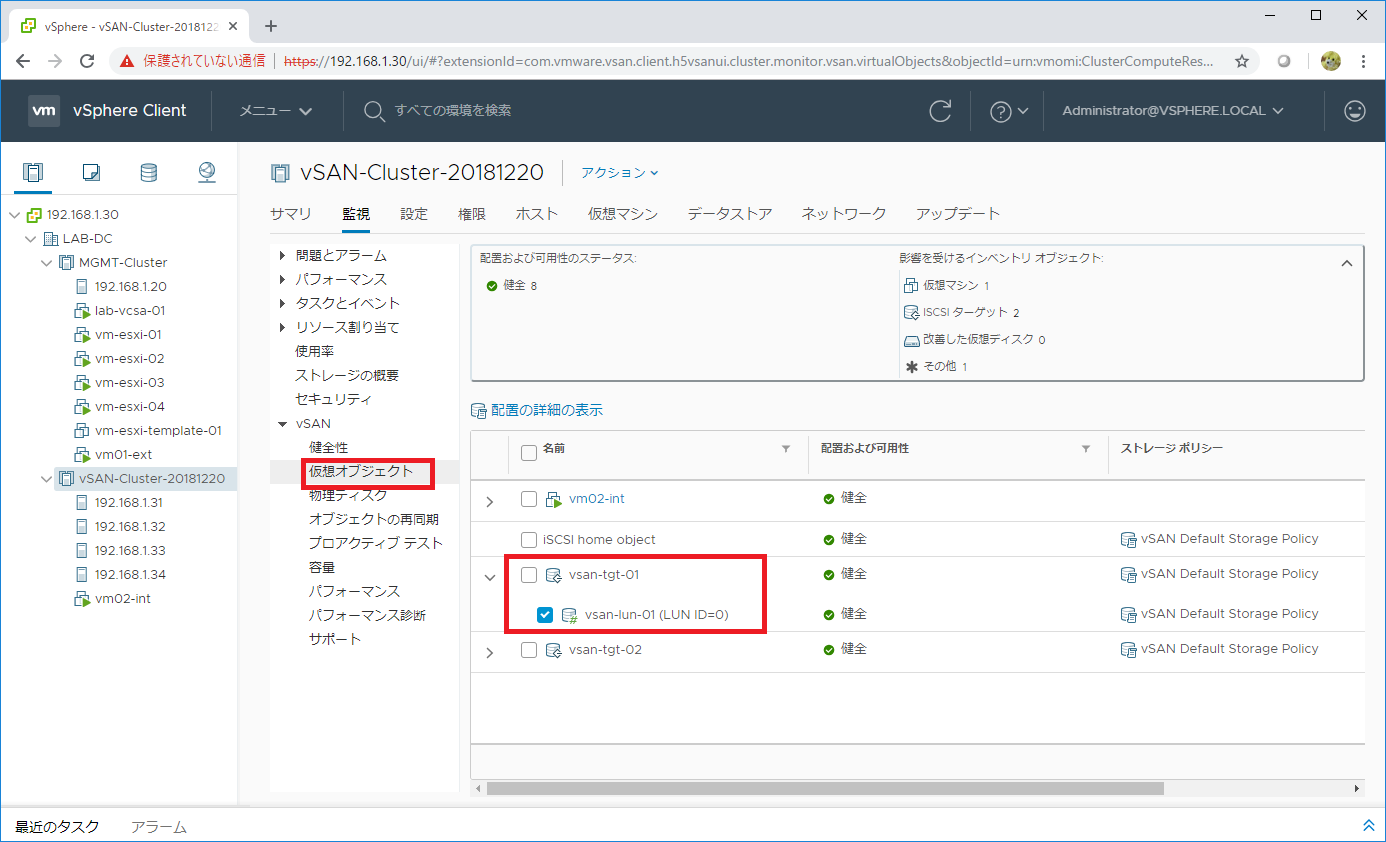Screen dimensions: 1386x842
Task: Click the vsan-tgt-02 iSCSI target icon
Action: (x=553, y=650)
